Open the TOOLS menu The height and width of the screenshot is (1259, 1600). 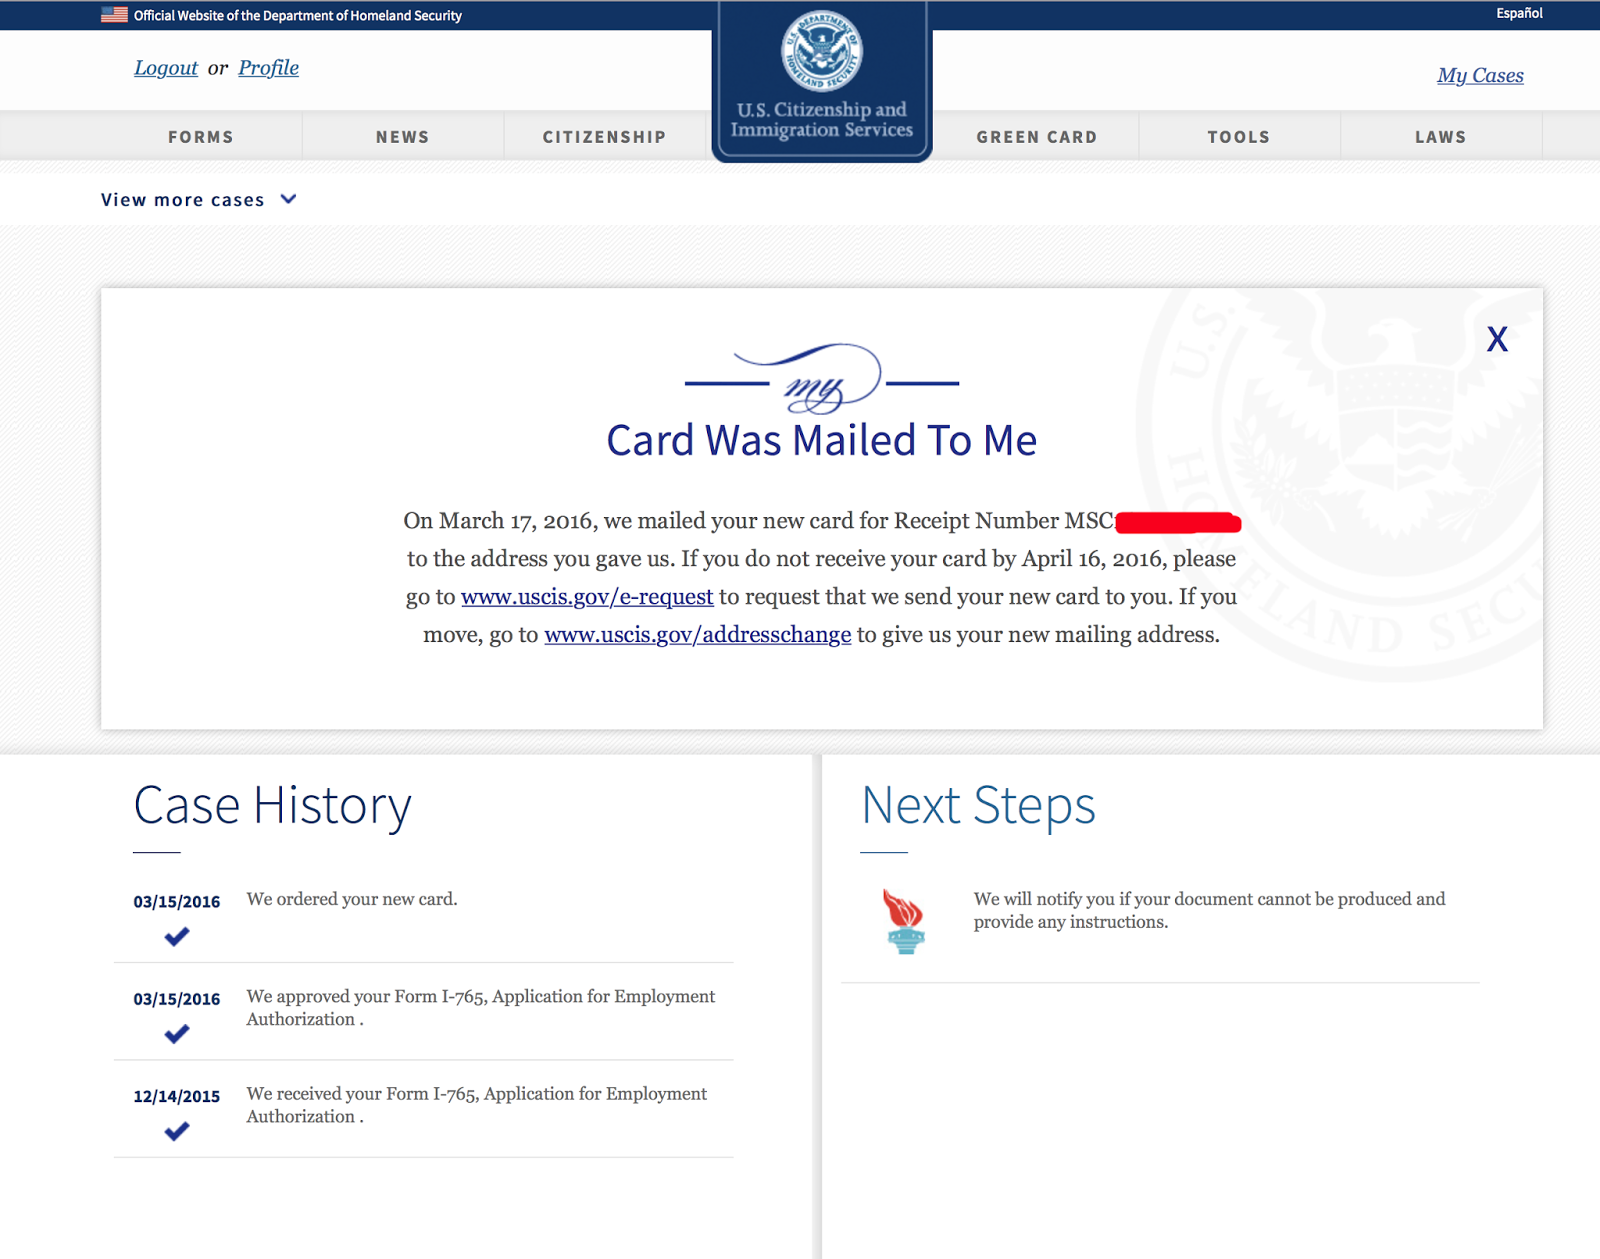[x=1239, y=137]
